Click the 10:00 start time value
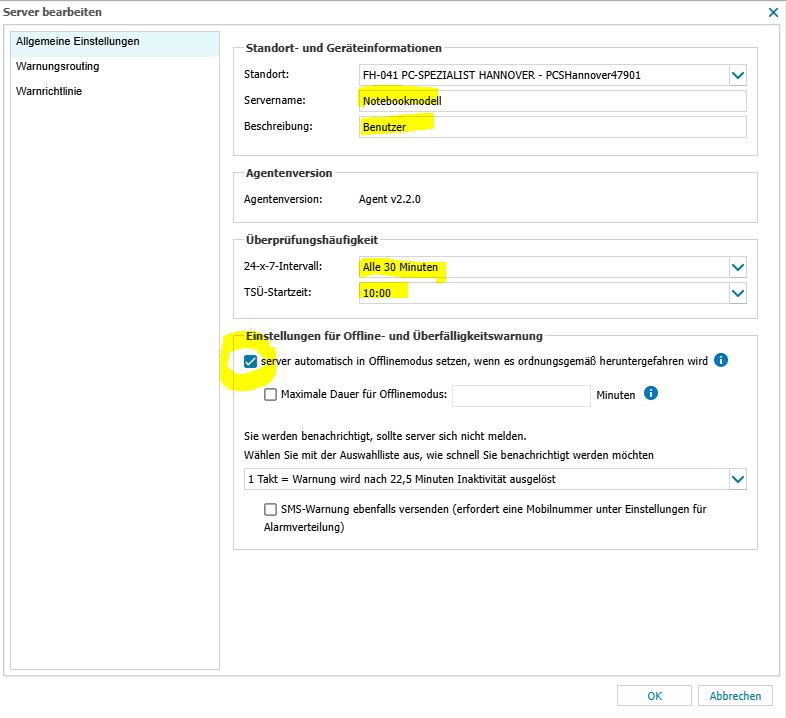The height and width of the screenshot is (718, 786). [x=377, y=293]
